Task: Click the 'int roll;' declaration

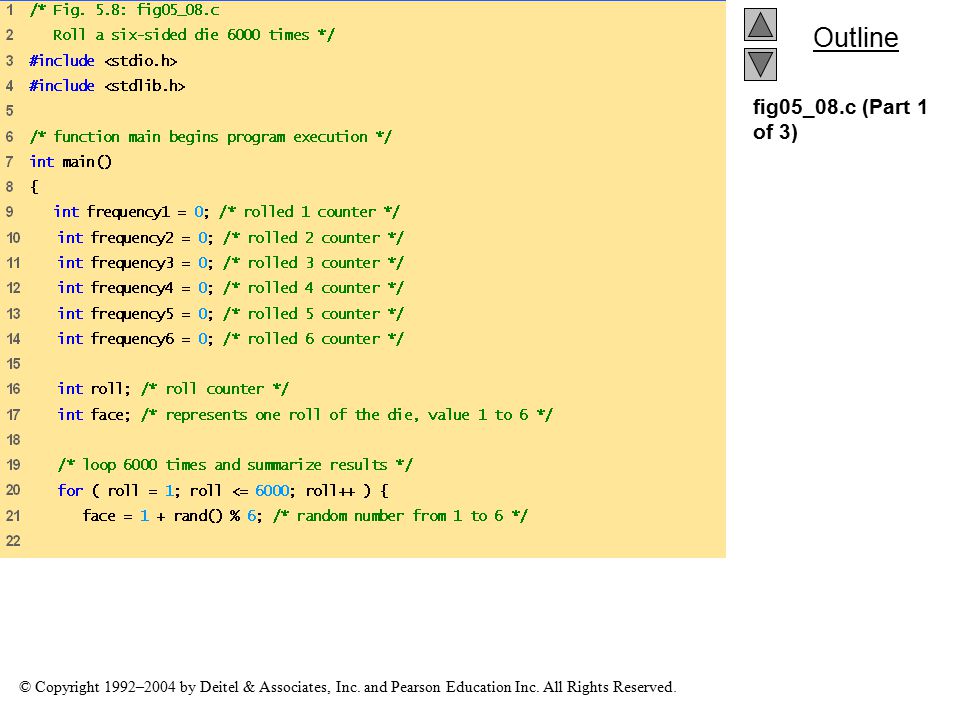Action: tap(94, 389)
